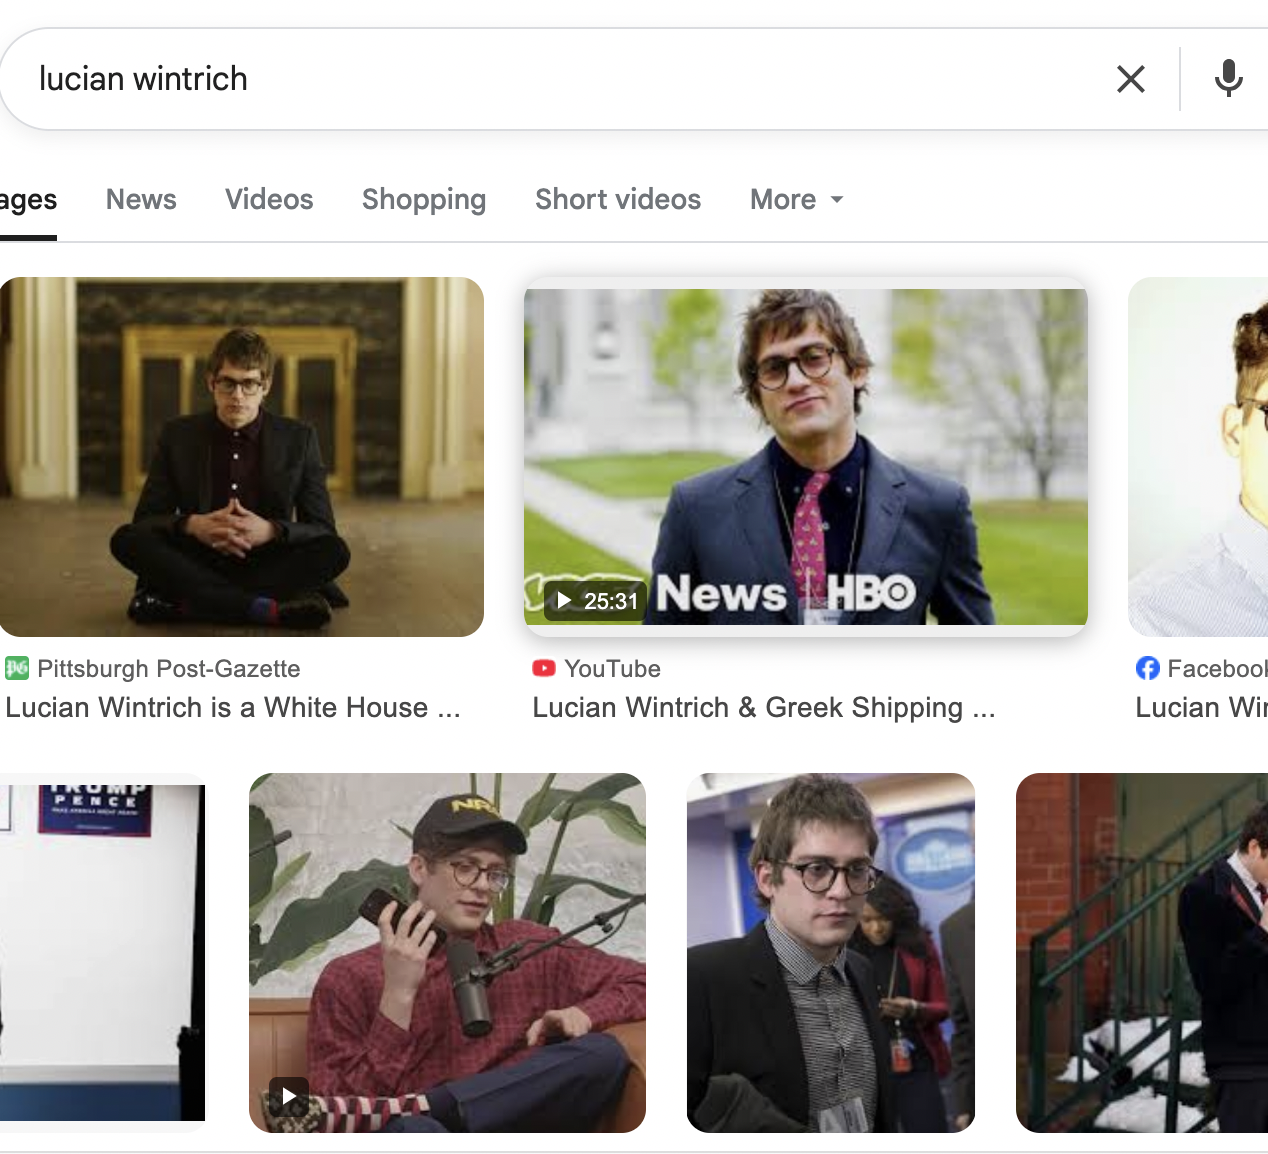This screenshot has width=1268, height=1154.
Task: Click the Pittsburgh Post-Gazette favicon
Action: (17, 668)
